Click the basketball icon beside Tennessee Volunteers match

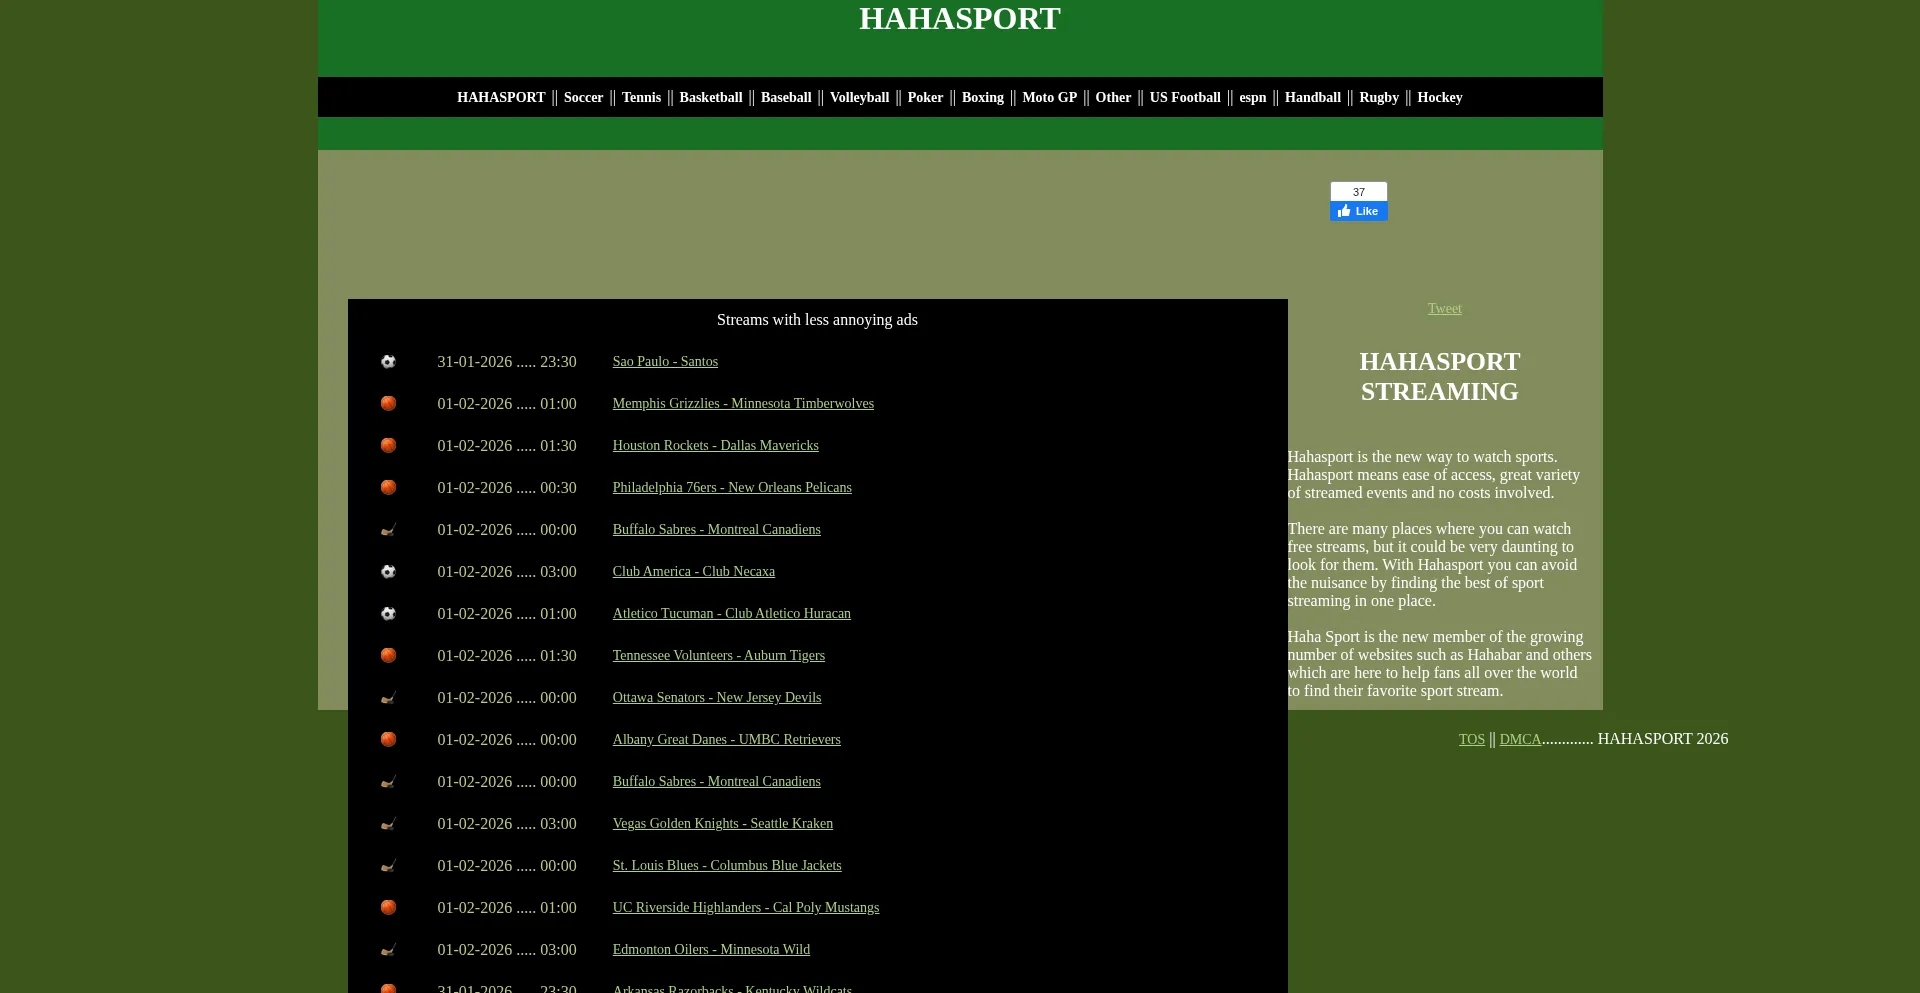[x=388, y=656]
